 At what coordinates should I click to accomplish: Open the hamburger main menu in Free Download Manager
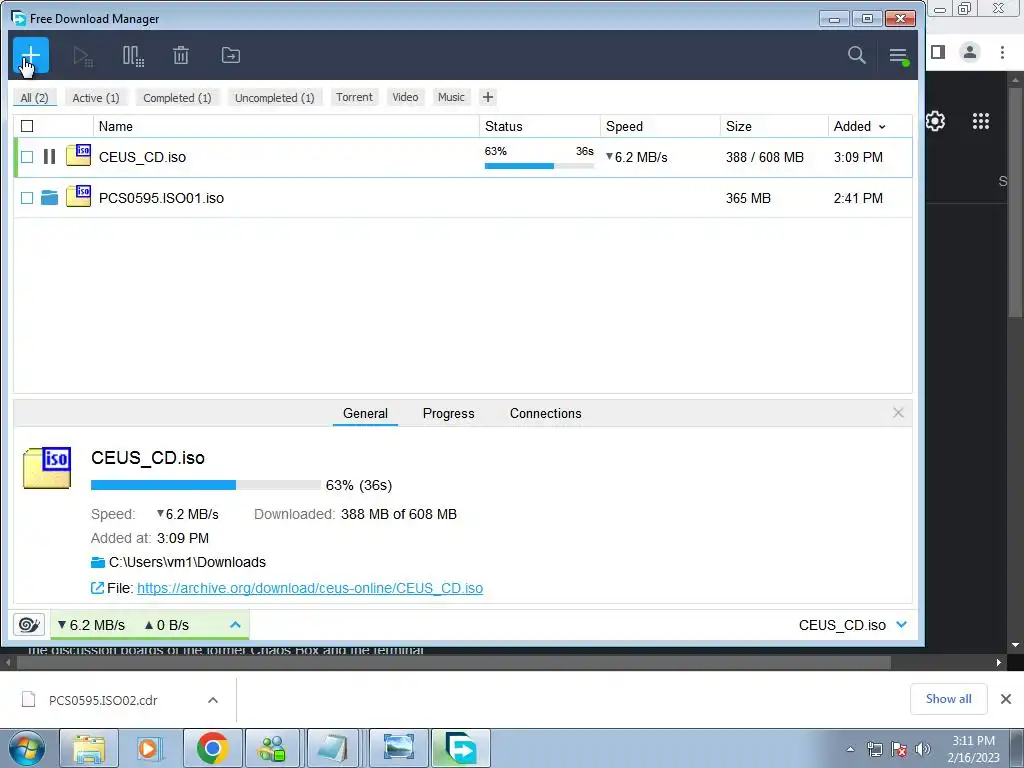coord(899,56)
